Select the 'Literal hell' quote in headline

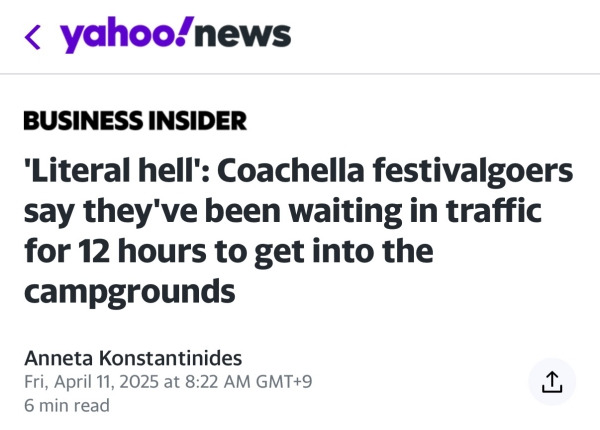coord(112,171)
